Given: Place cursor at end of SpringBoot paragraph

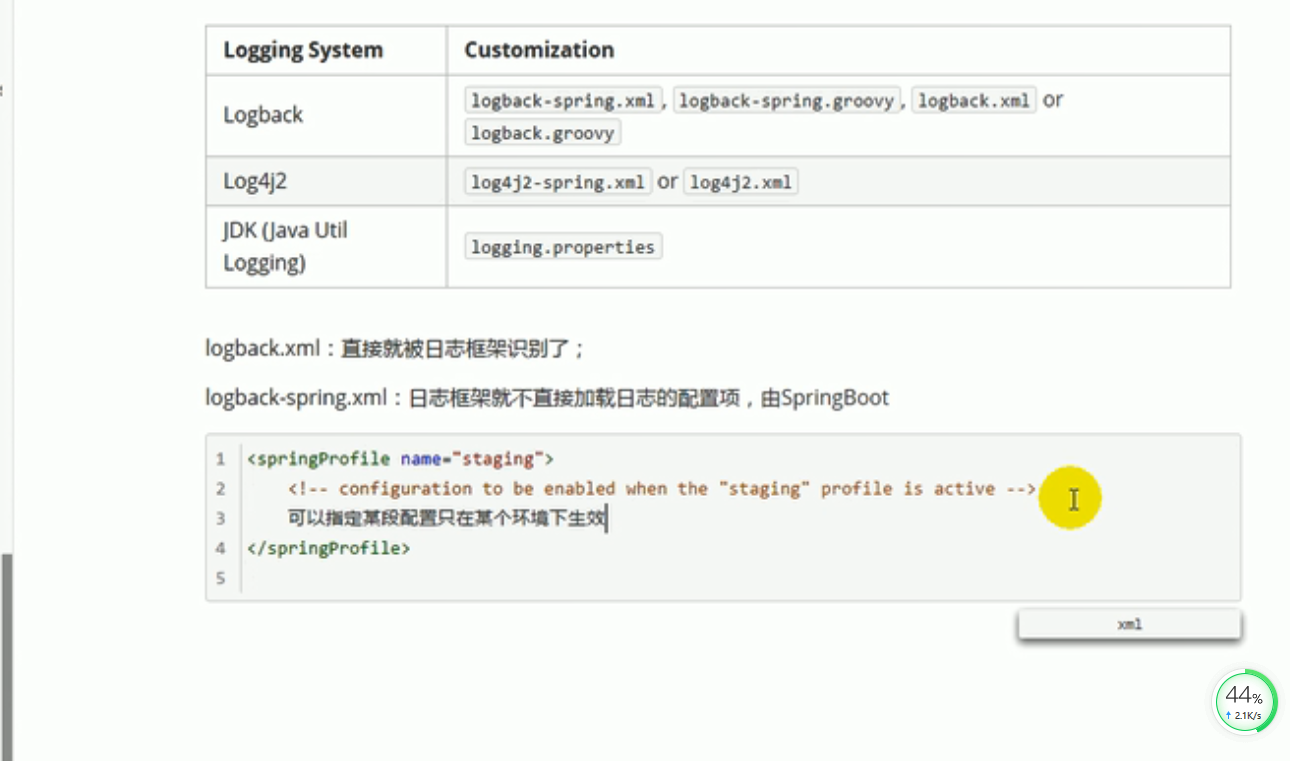Looking at the screenshot, I should pos(889,398).
